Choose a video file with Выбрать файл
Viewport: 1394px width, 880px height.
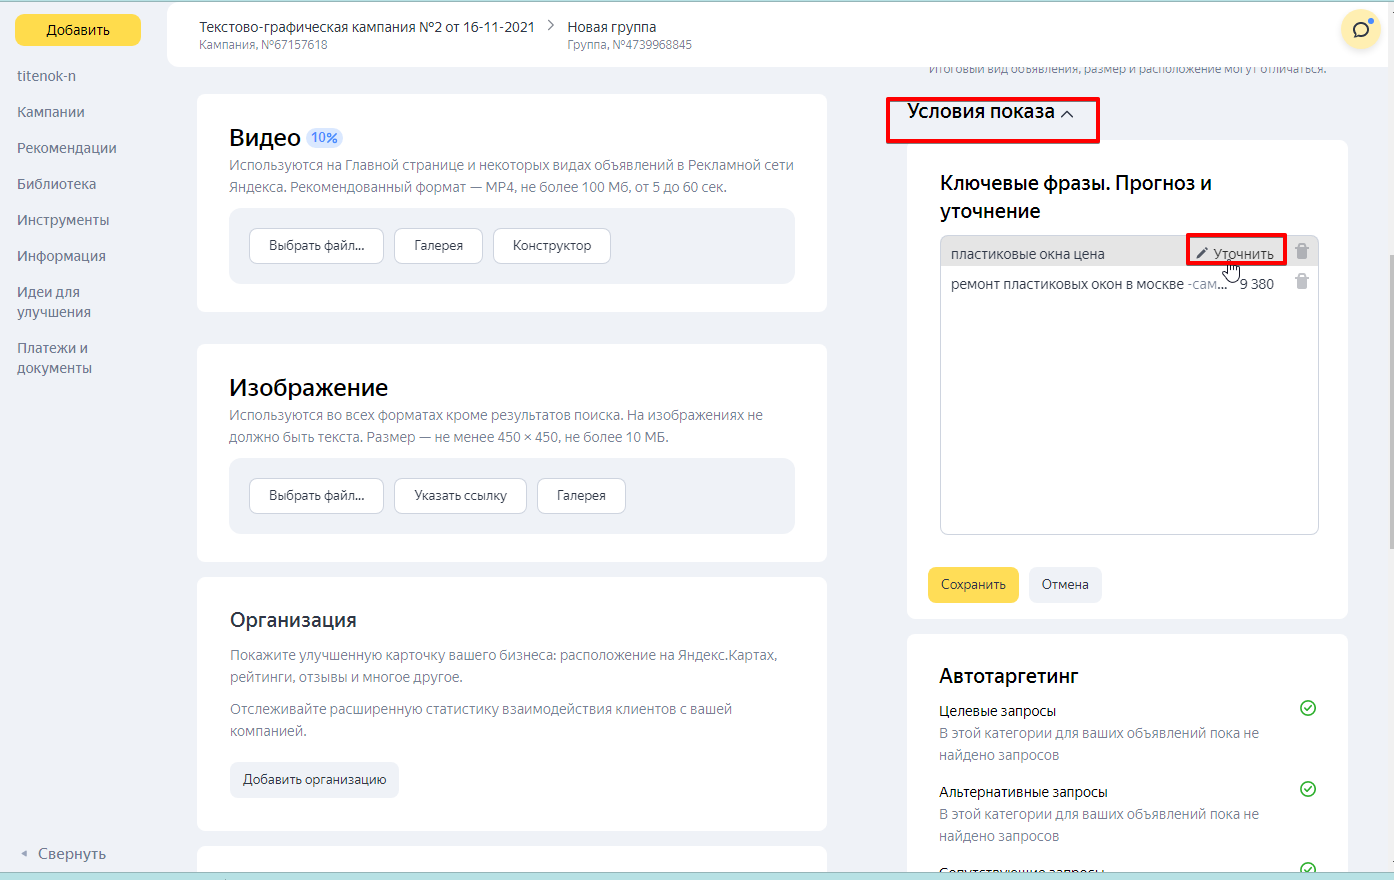click(x=316, y=246)
